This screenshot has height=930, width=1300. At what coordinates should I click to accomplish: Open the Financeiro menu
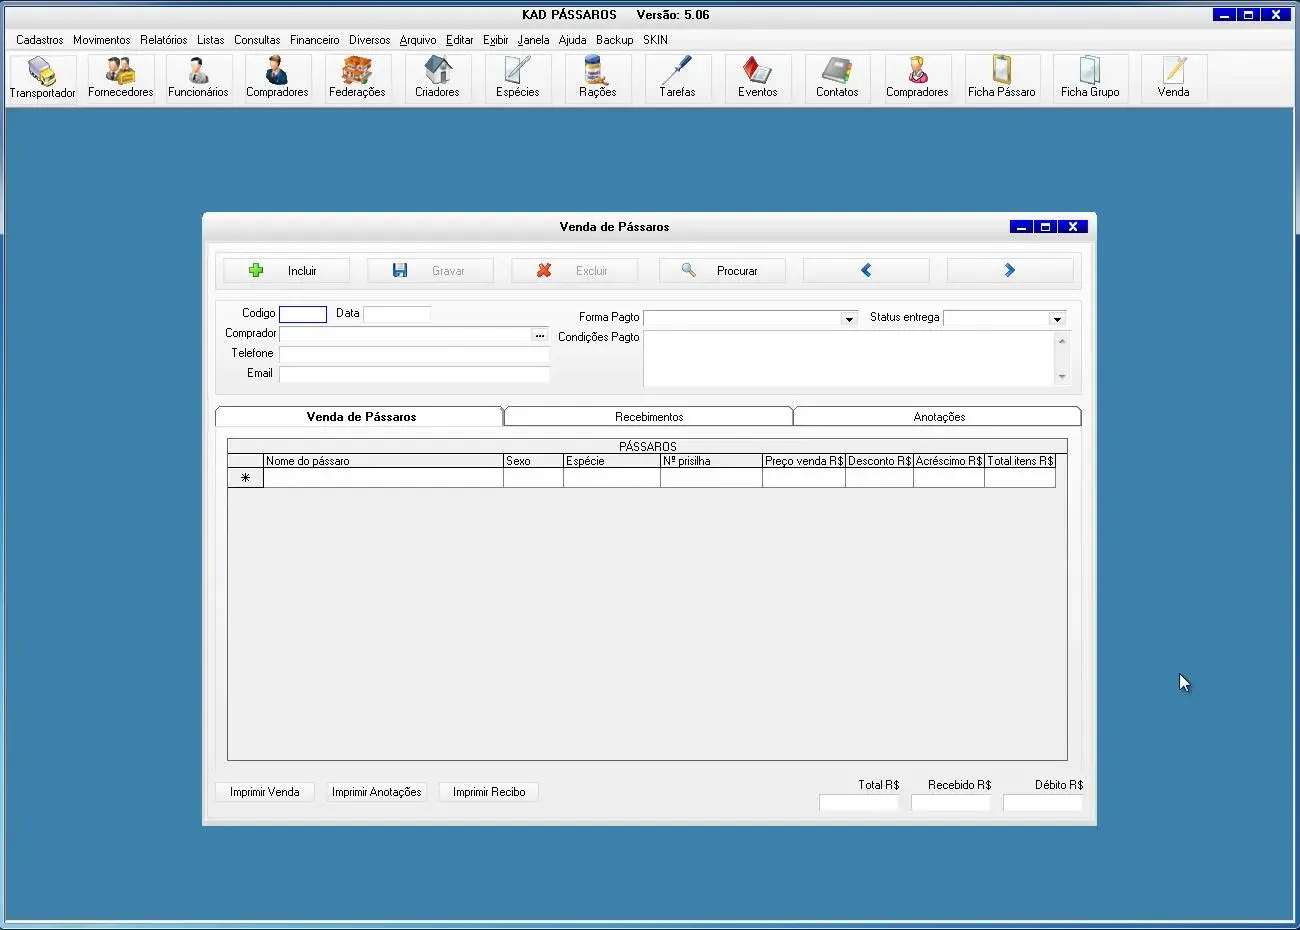pyautogui.click(x=314, y=40)
